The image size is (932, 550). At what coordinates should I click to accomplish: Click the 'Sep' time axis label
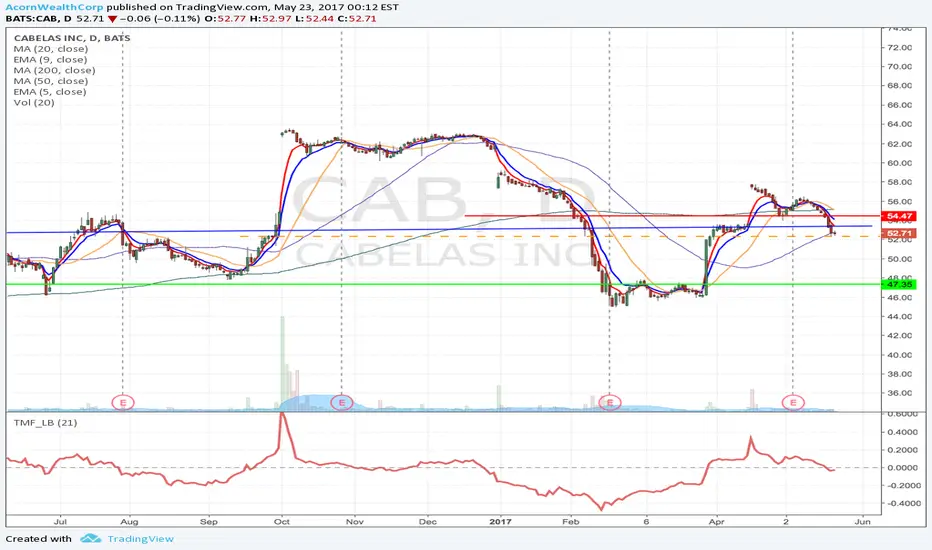coord(209,521)
